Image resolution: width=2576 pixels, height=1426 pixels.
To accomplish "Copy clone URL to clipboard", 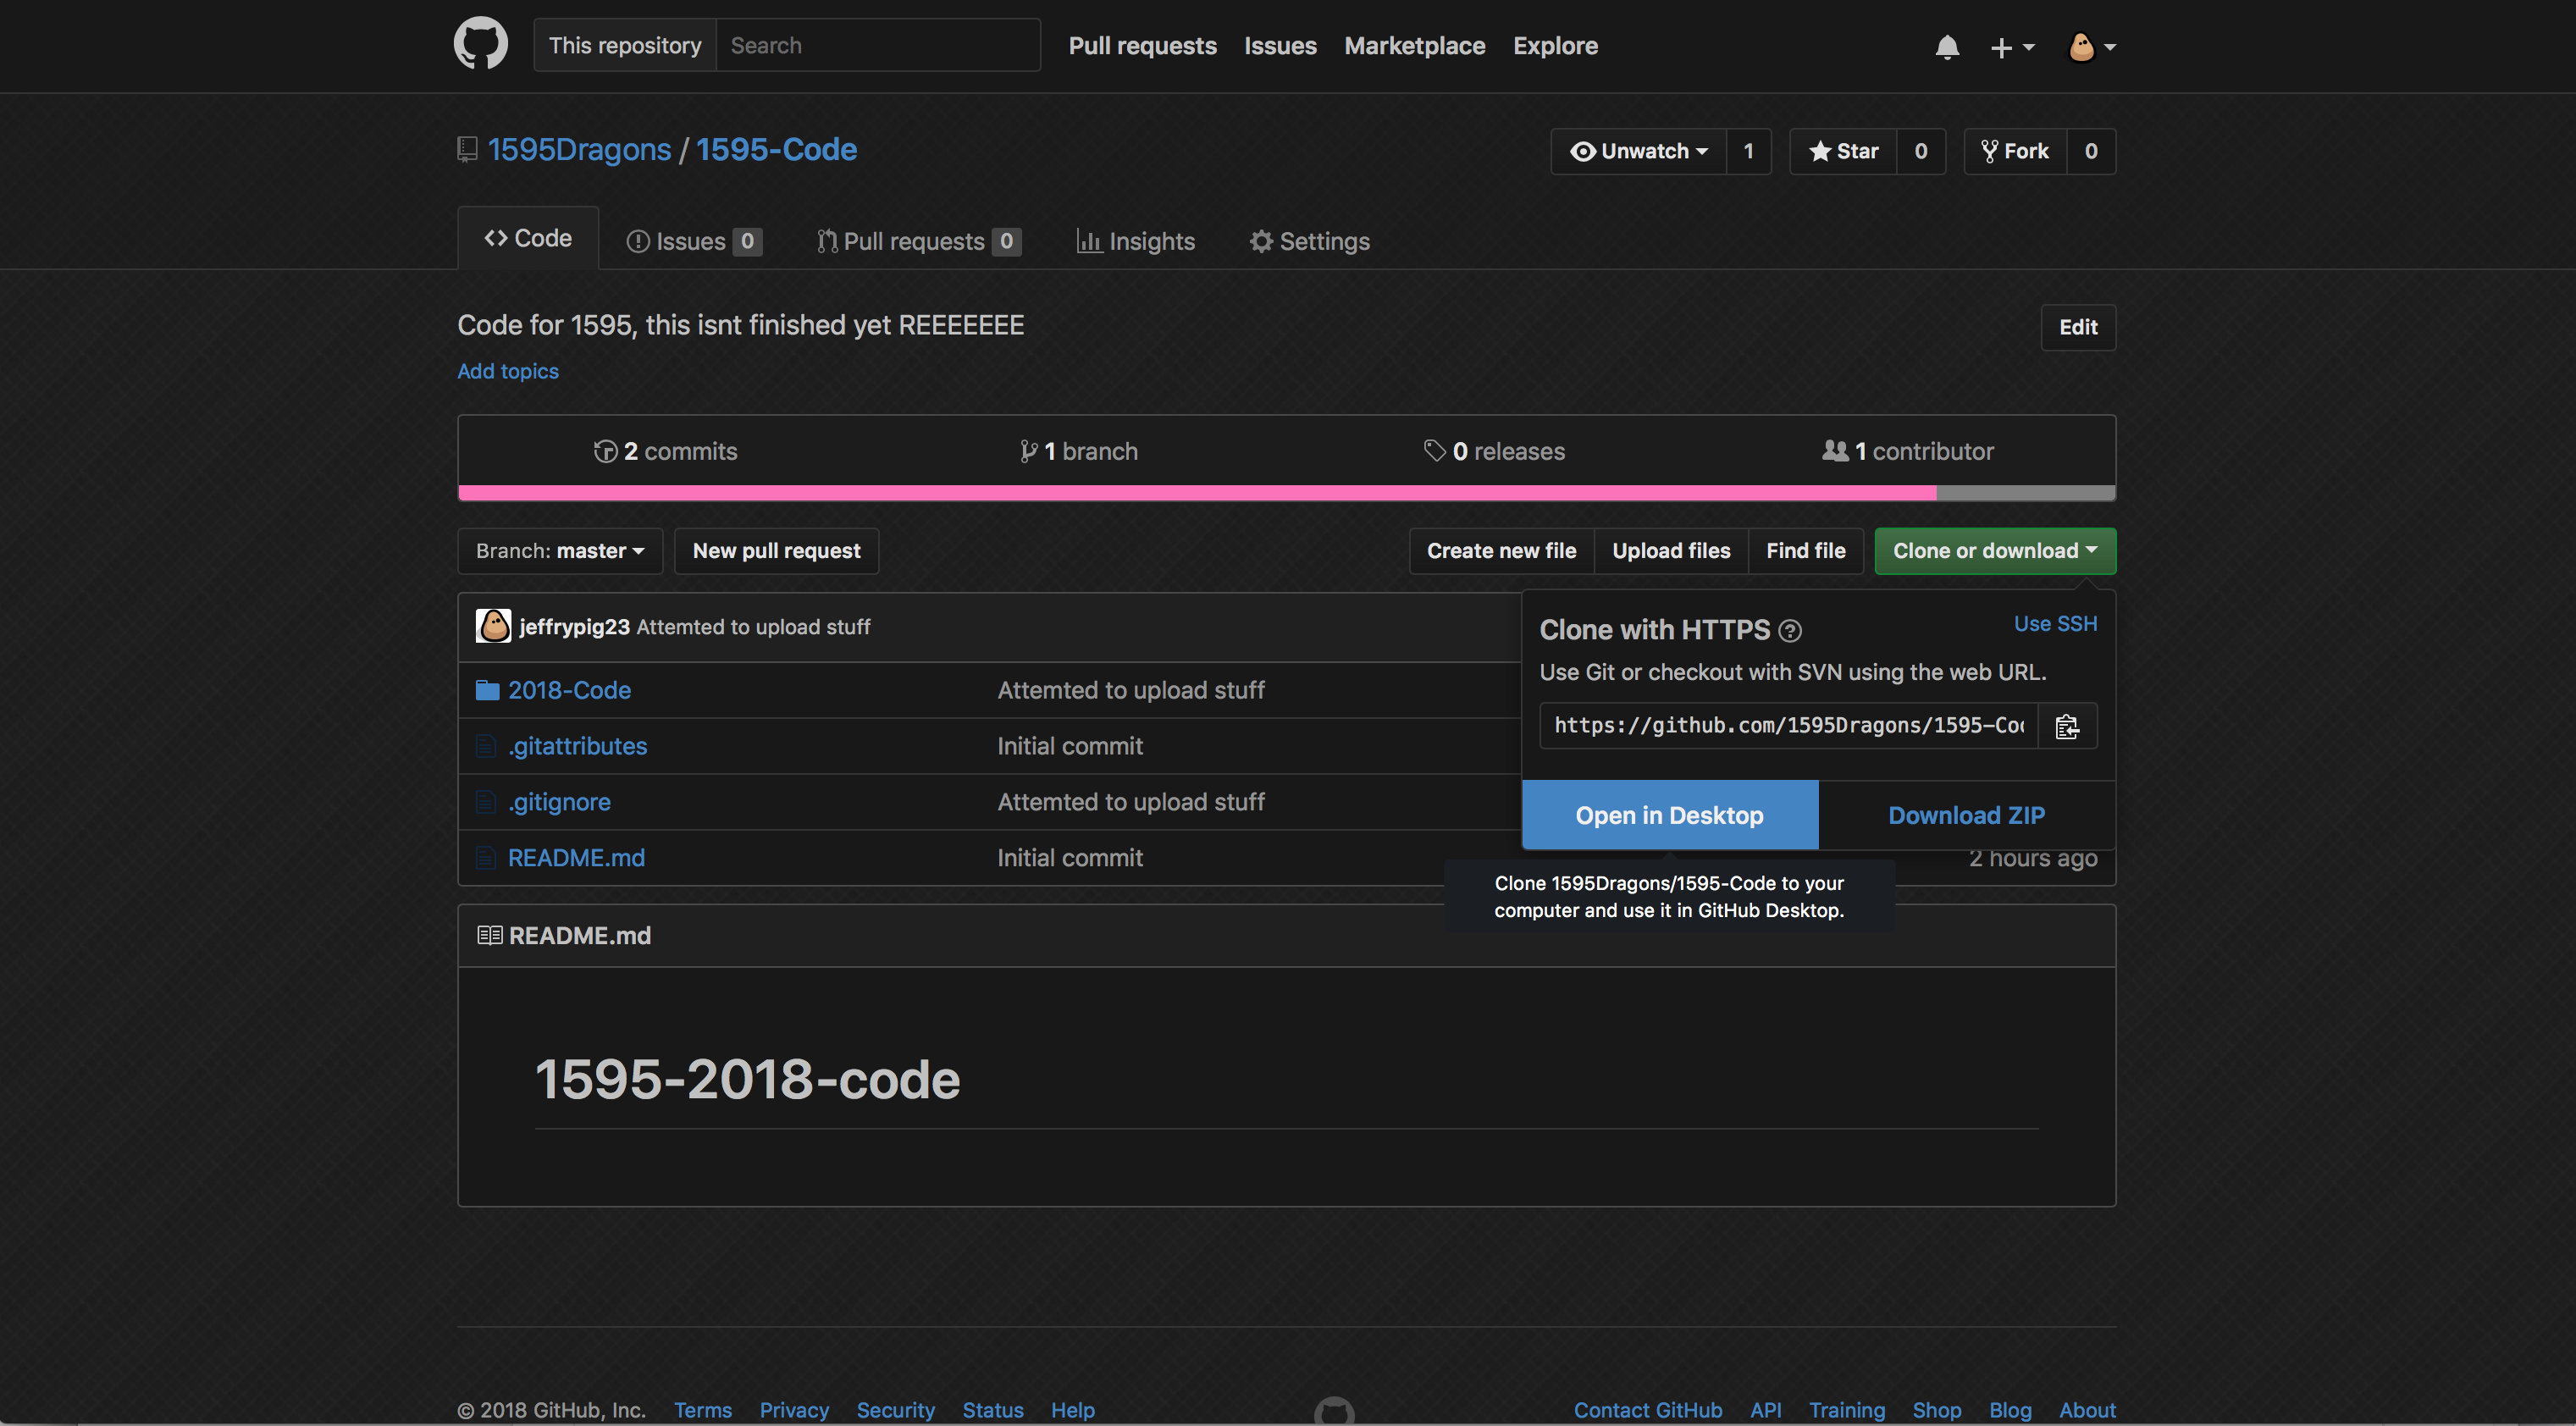I will 2067,726.
